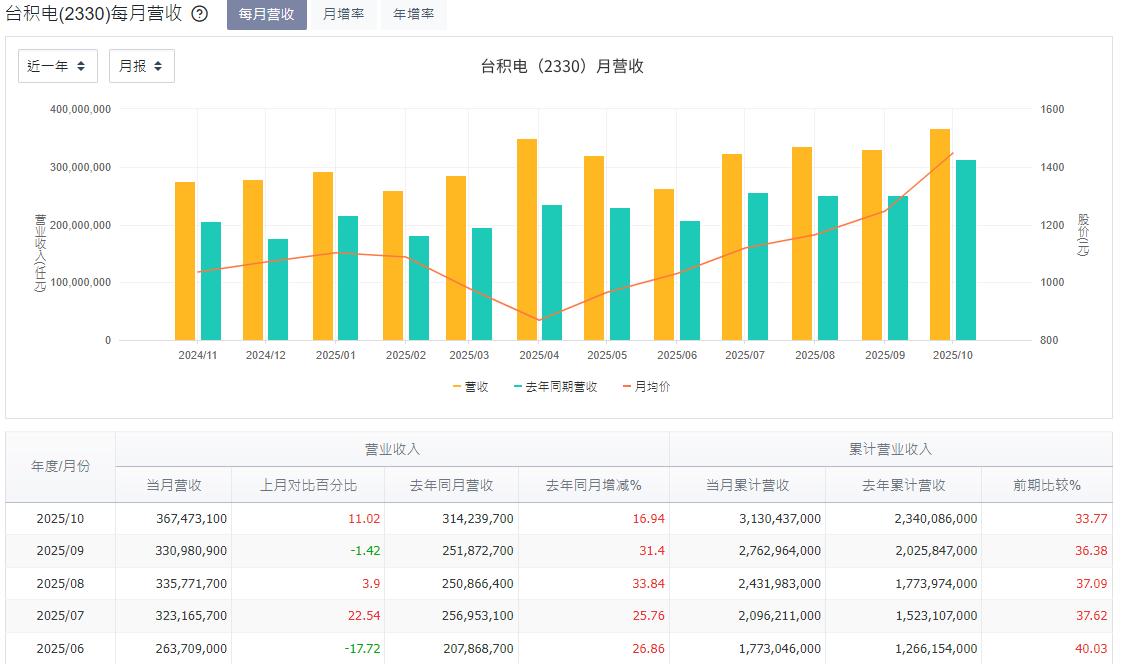Open the 近一年 time range dropdown
The width and height of the screenshot is (1124, 664).
[x=57, y=65]
